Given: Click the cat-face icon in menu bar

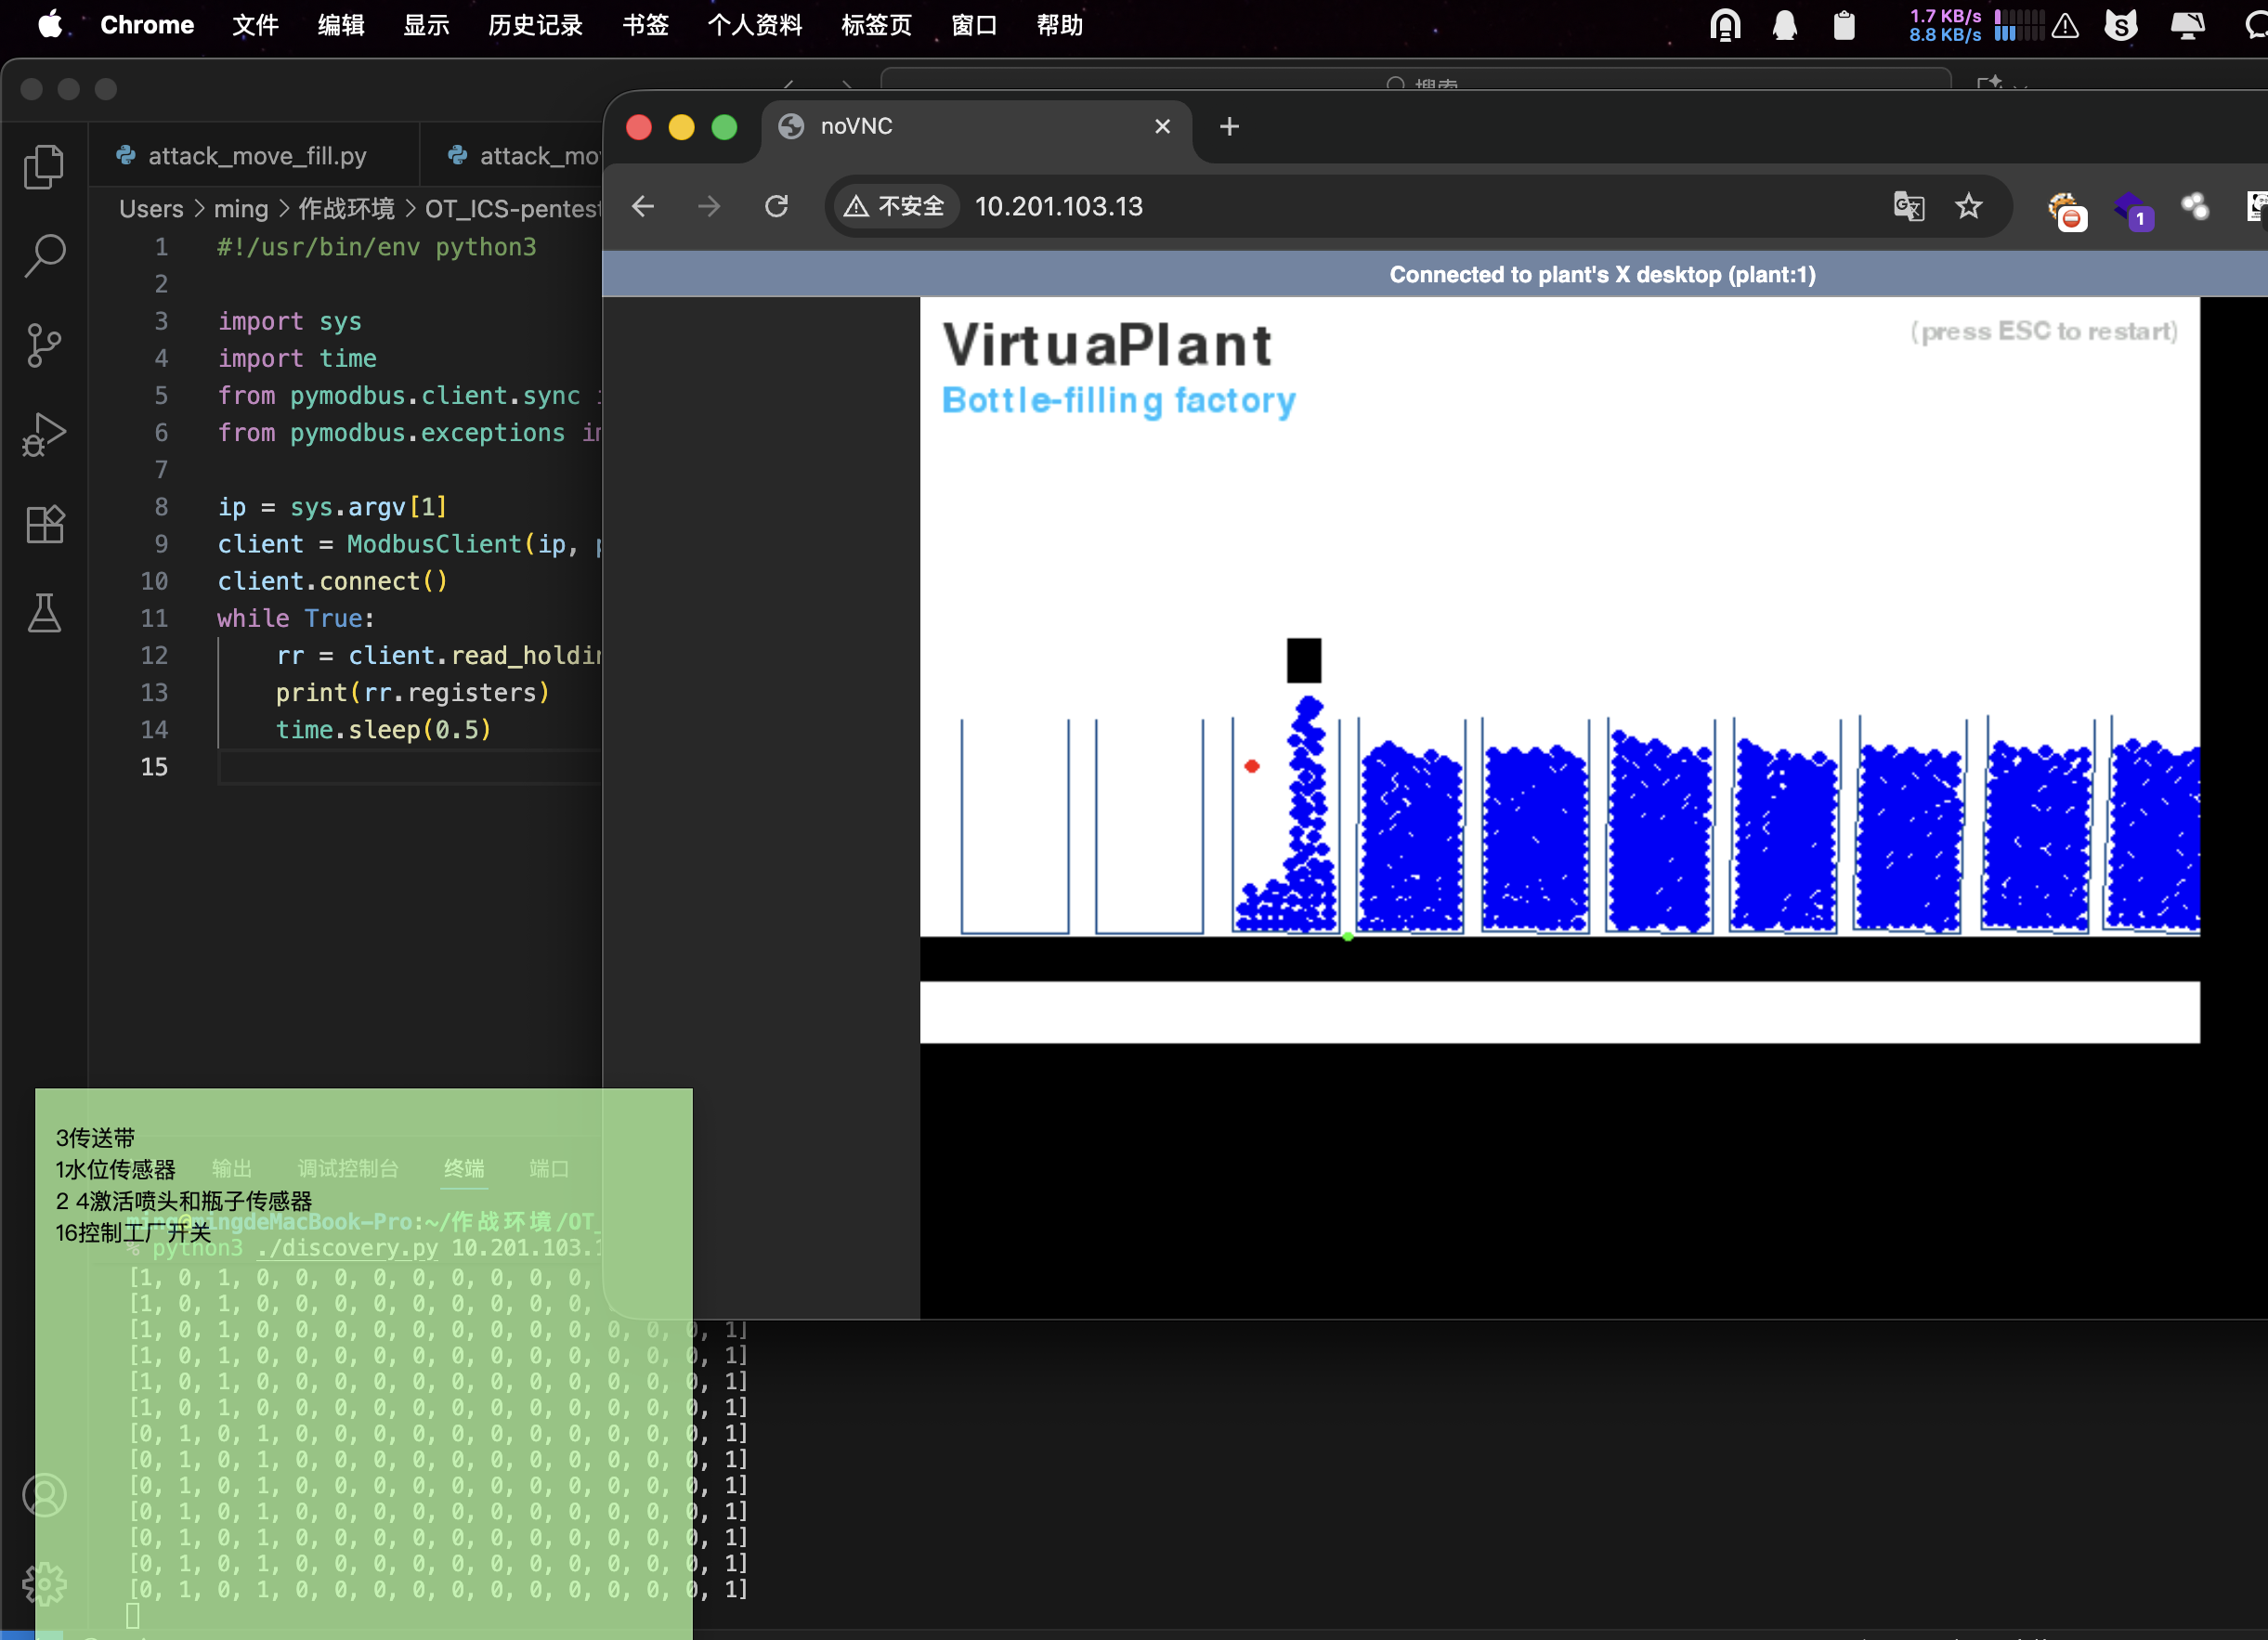Looking at the screenshot, I should [x=2121, y=25].
